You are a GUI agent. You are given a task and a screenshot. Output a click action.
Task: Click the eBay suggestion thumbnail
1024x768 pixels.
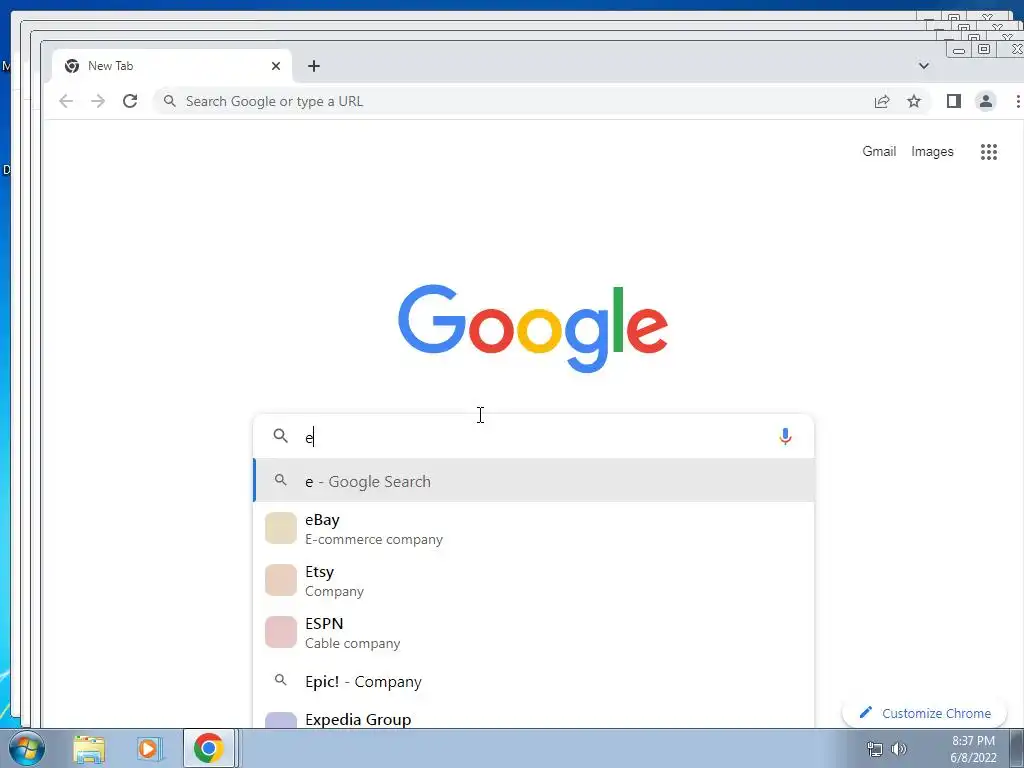coord(281,528)
